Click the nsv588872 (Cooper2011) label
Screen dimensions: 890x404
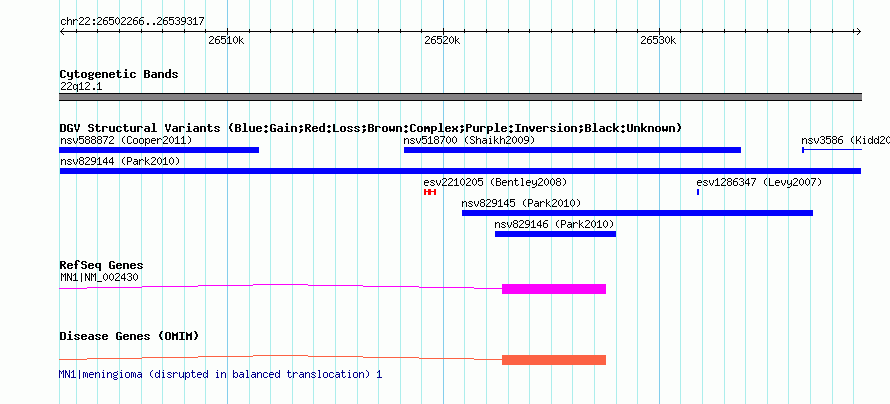pyautogui.click(x=125, y=140)
